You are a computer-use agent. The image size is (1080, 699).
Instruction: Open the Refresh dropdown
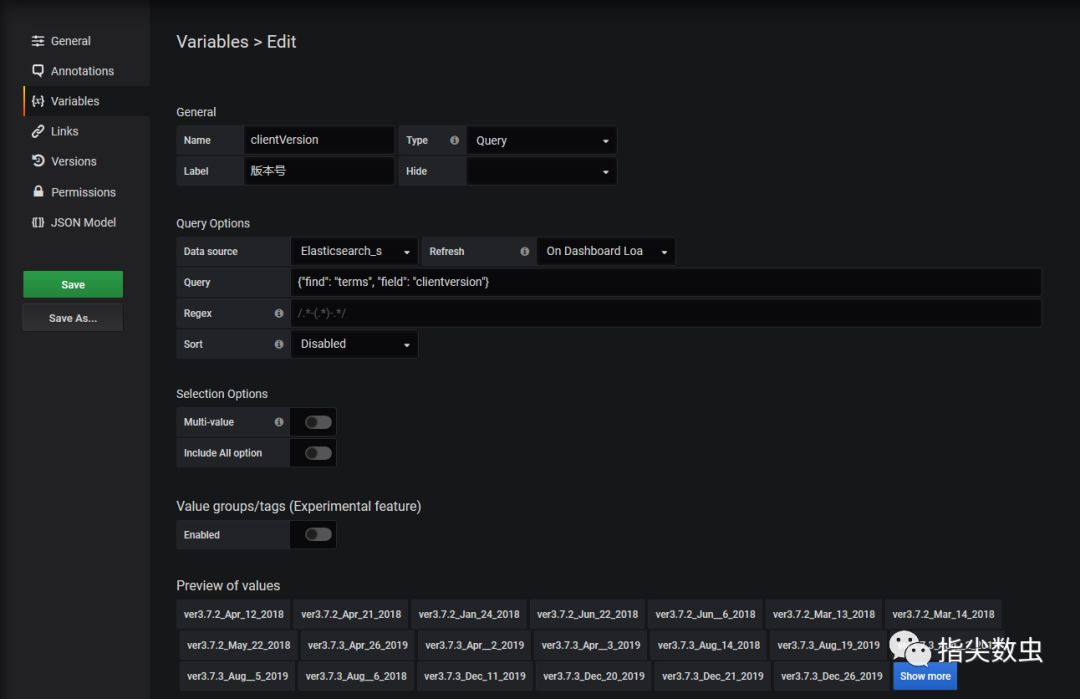pos(606,251)
